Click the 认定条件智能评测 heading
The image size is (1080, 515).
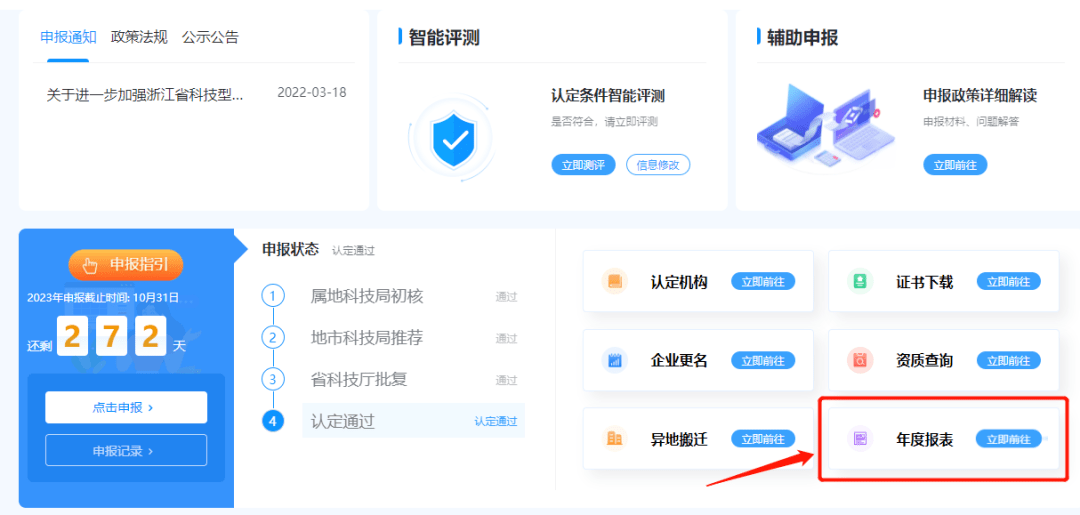608,96
